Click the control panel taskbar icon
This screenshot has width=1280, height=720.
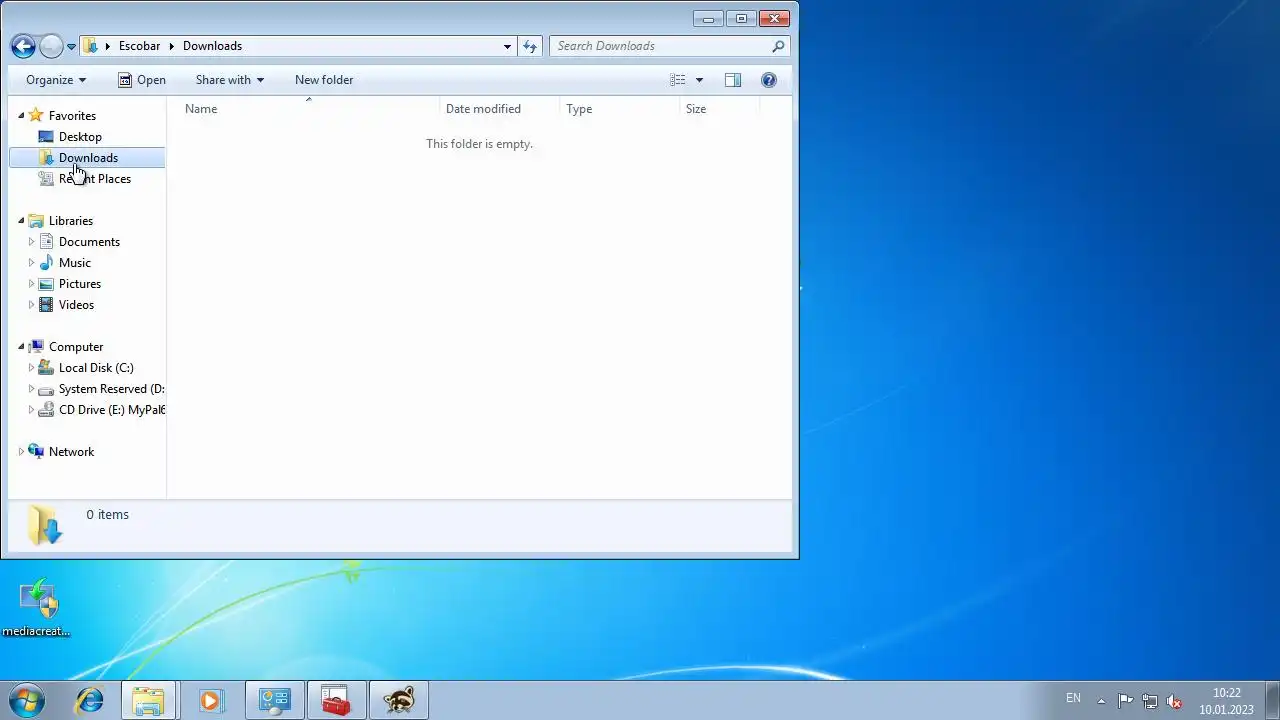pyautogui.click(x=274, y=701)
